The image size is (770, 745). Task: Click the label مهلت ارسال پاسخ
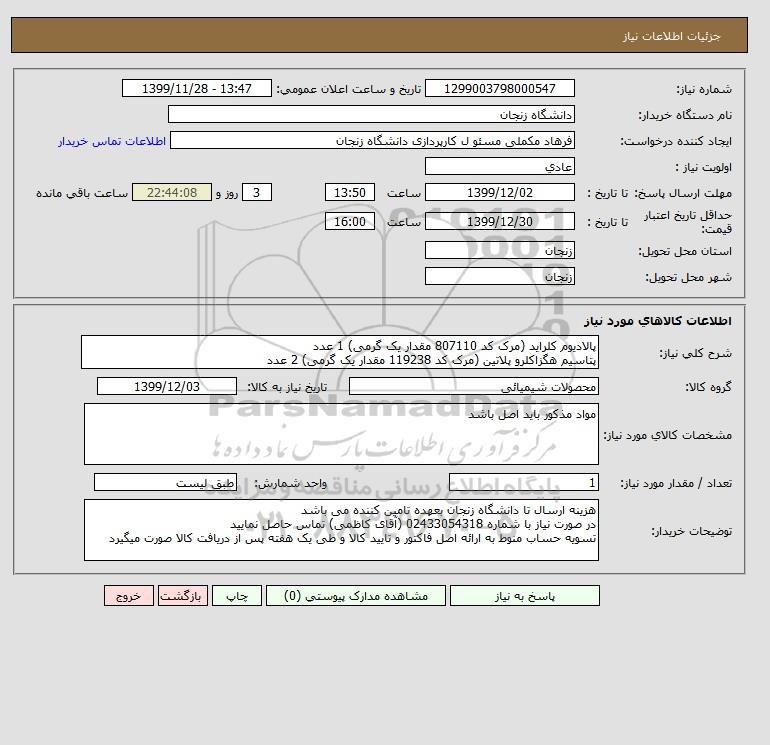coord(684,193)
